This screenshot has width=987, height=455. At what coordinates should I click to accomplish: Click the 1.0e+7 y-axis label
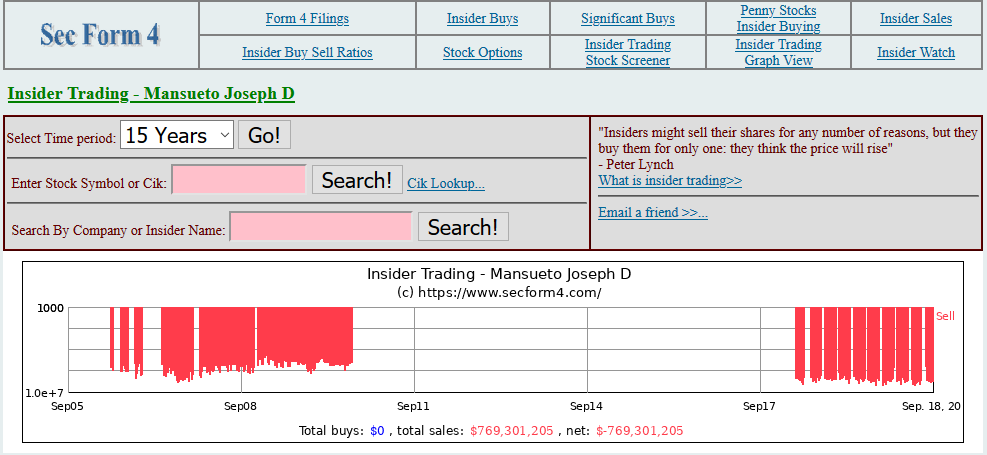(45, 393)
